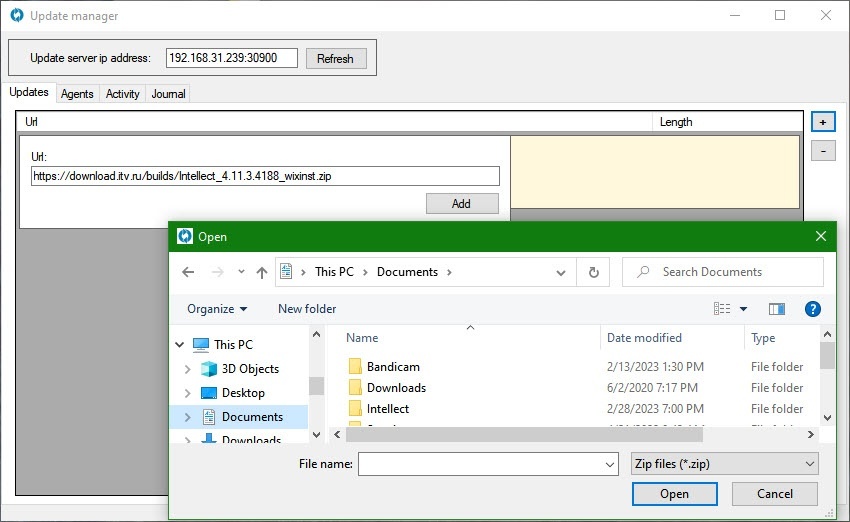Toggle the preview pane icon
The height and width of the screenshot is (522, 850).
[776, 309]
